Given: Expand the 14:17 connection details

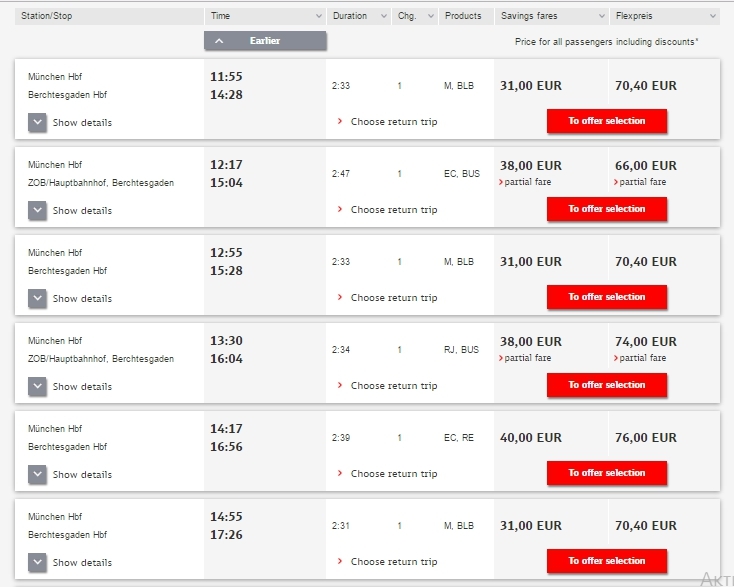Looking at the screenshot, I should (x=37, y=474).
